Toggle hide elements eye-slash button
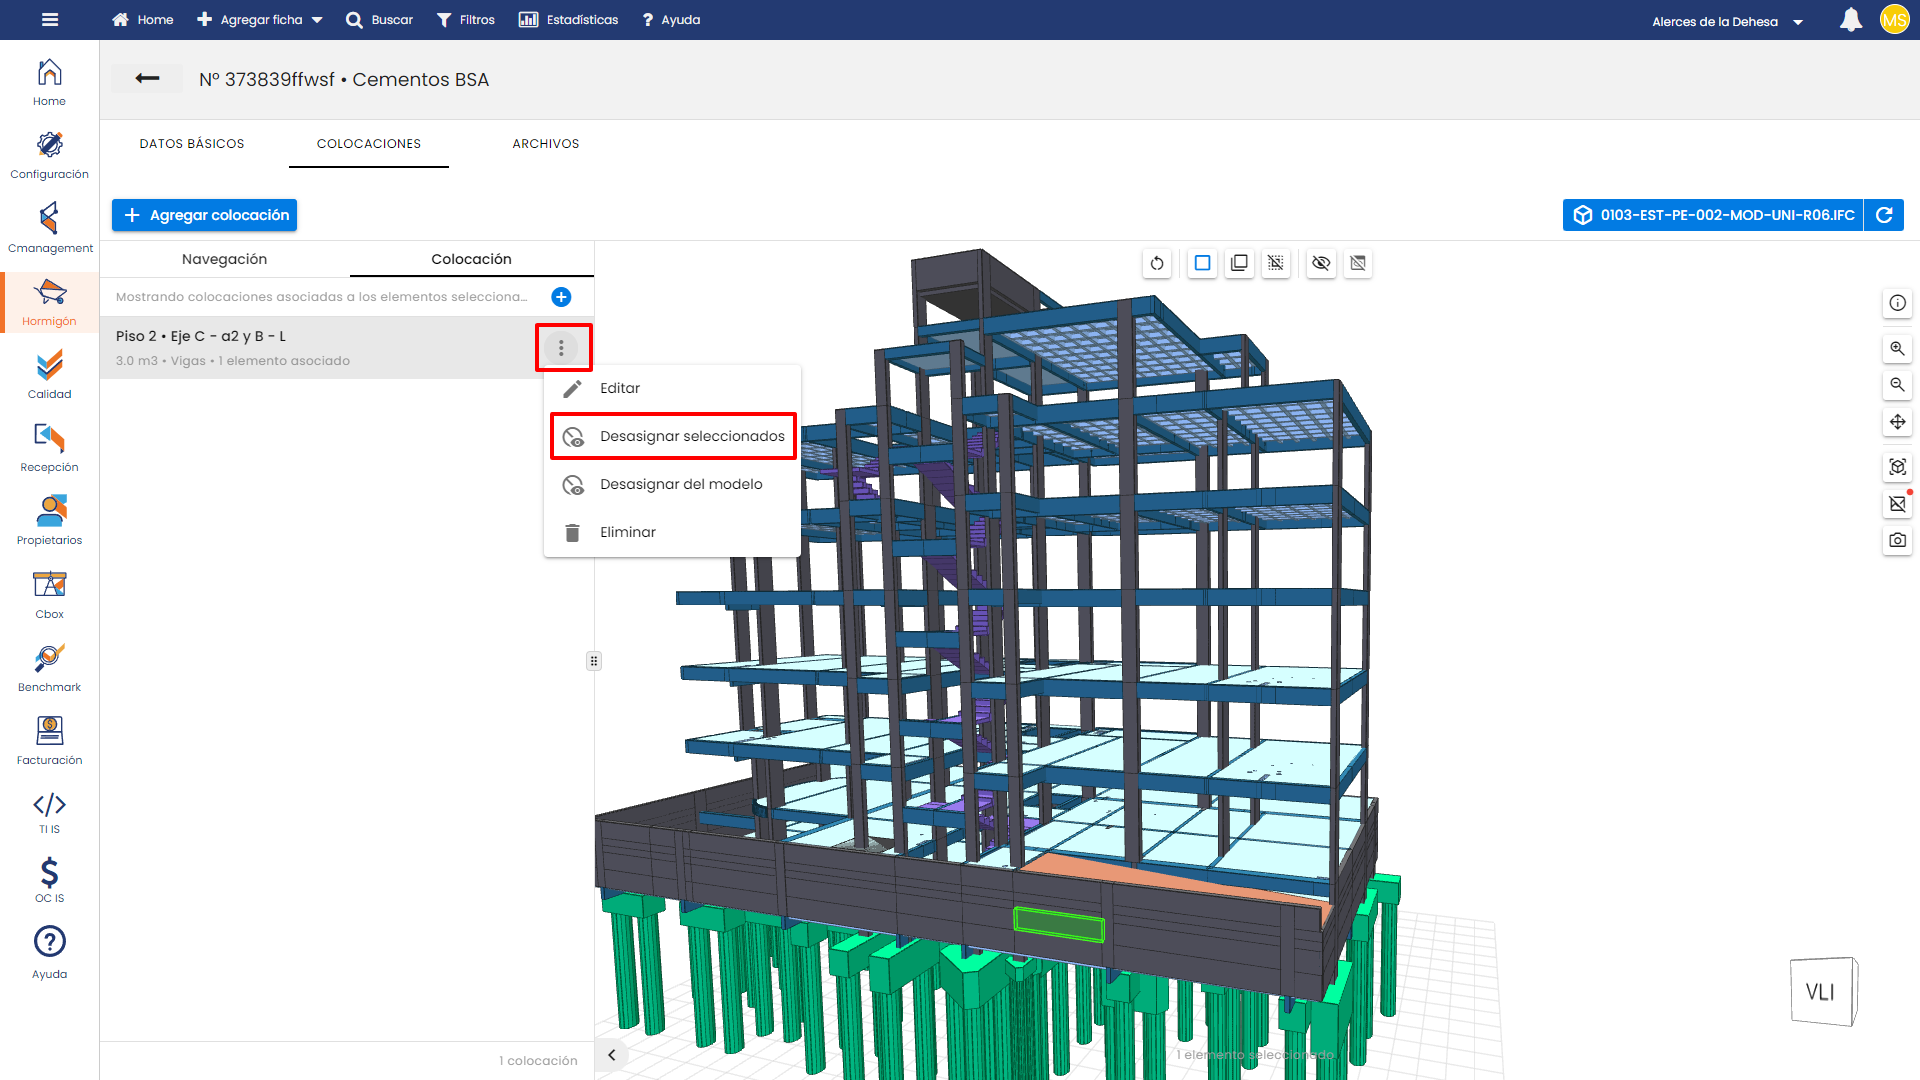The height and width of the screenshot is (1080, 1920). [x=1321, y=263]
